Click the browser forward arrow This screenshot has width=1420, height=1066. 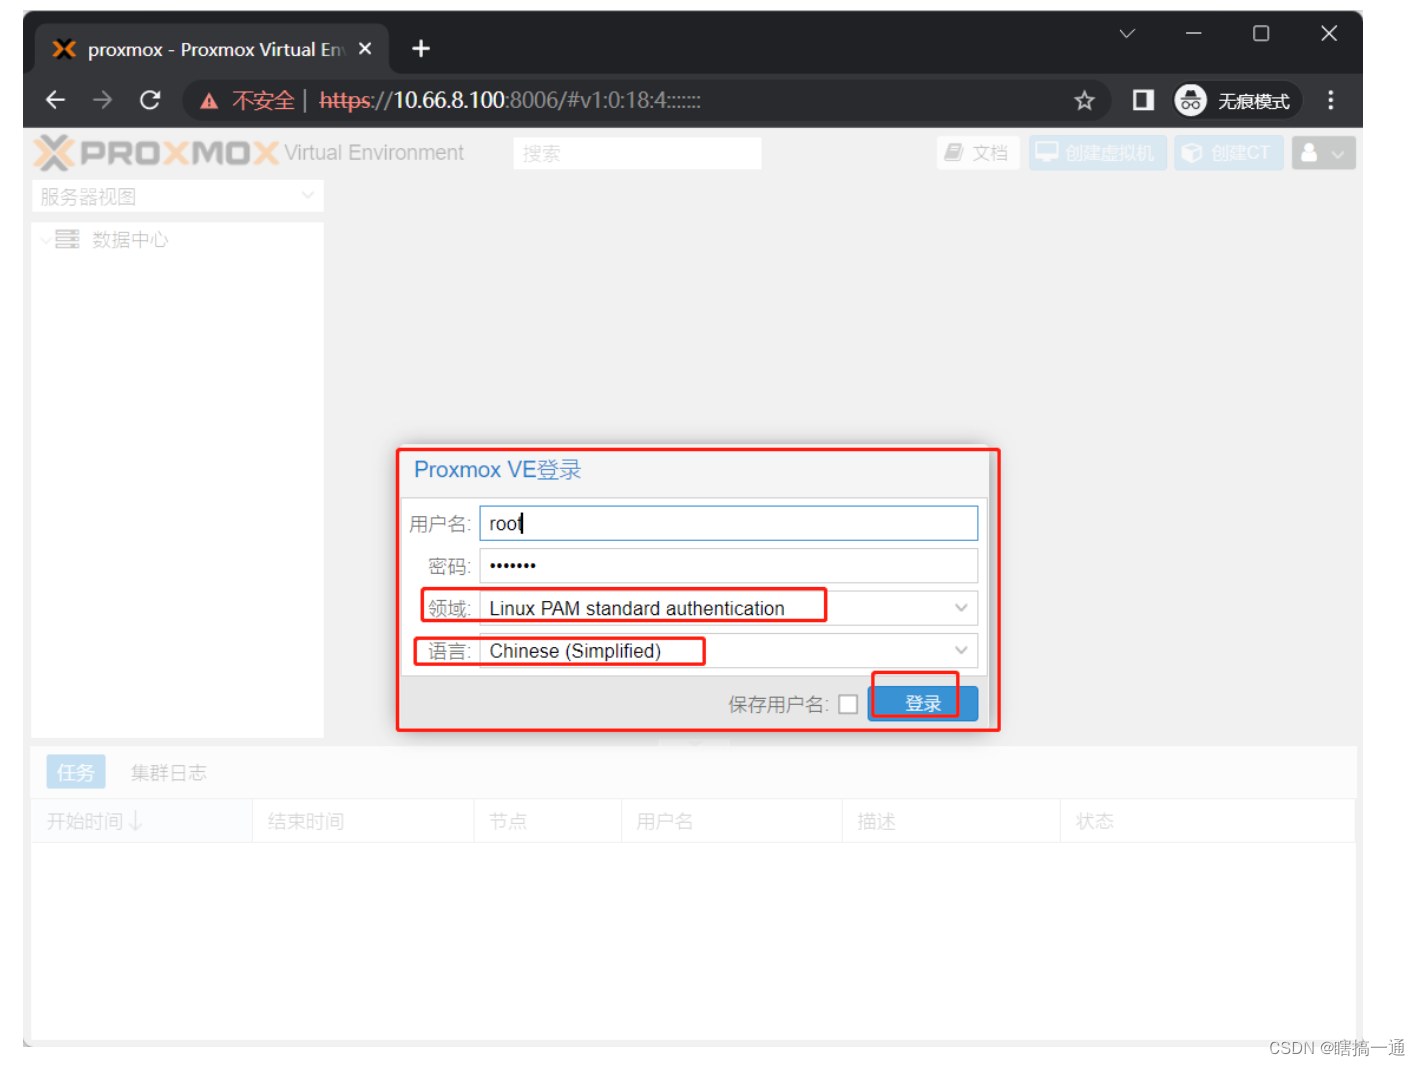coord(102,100)
